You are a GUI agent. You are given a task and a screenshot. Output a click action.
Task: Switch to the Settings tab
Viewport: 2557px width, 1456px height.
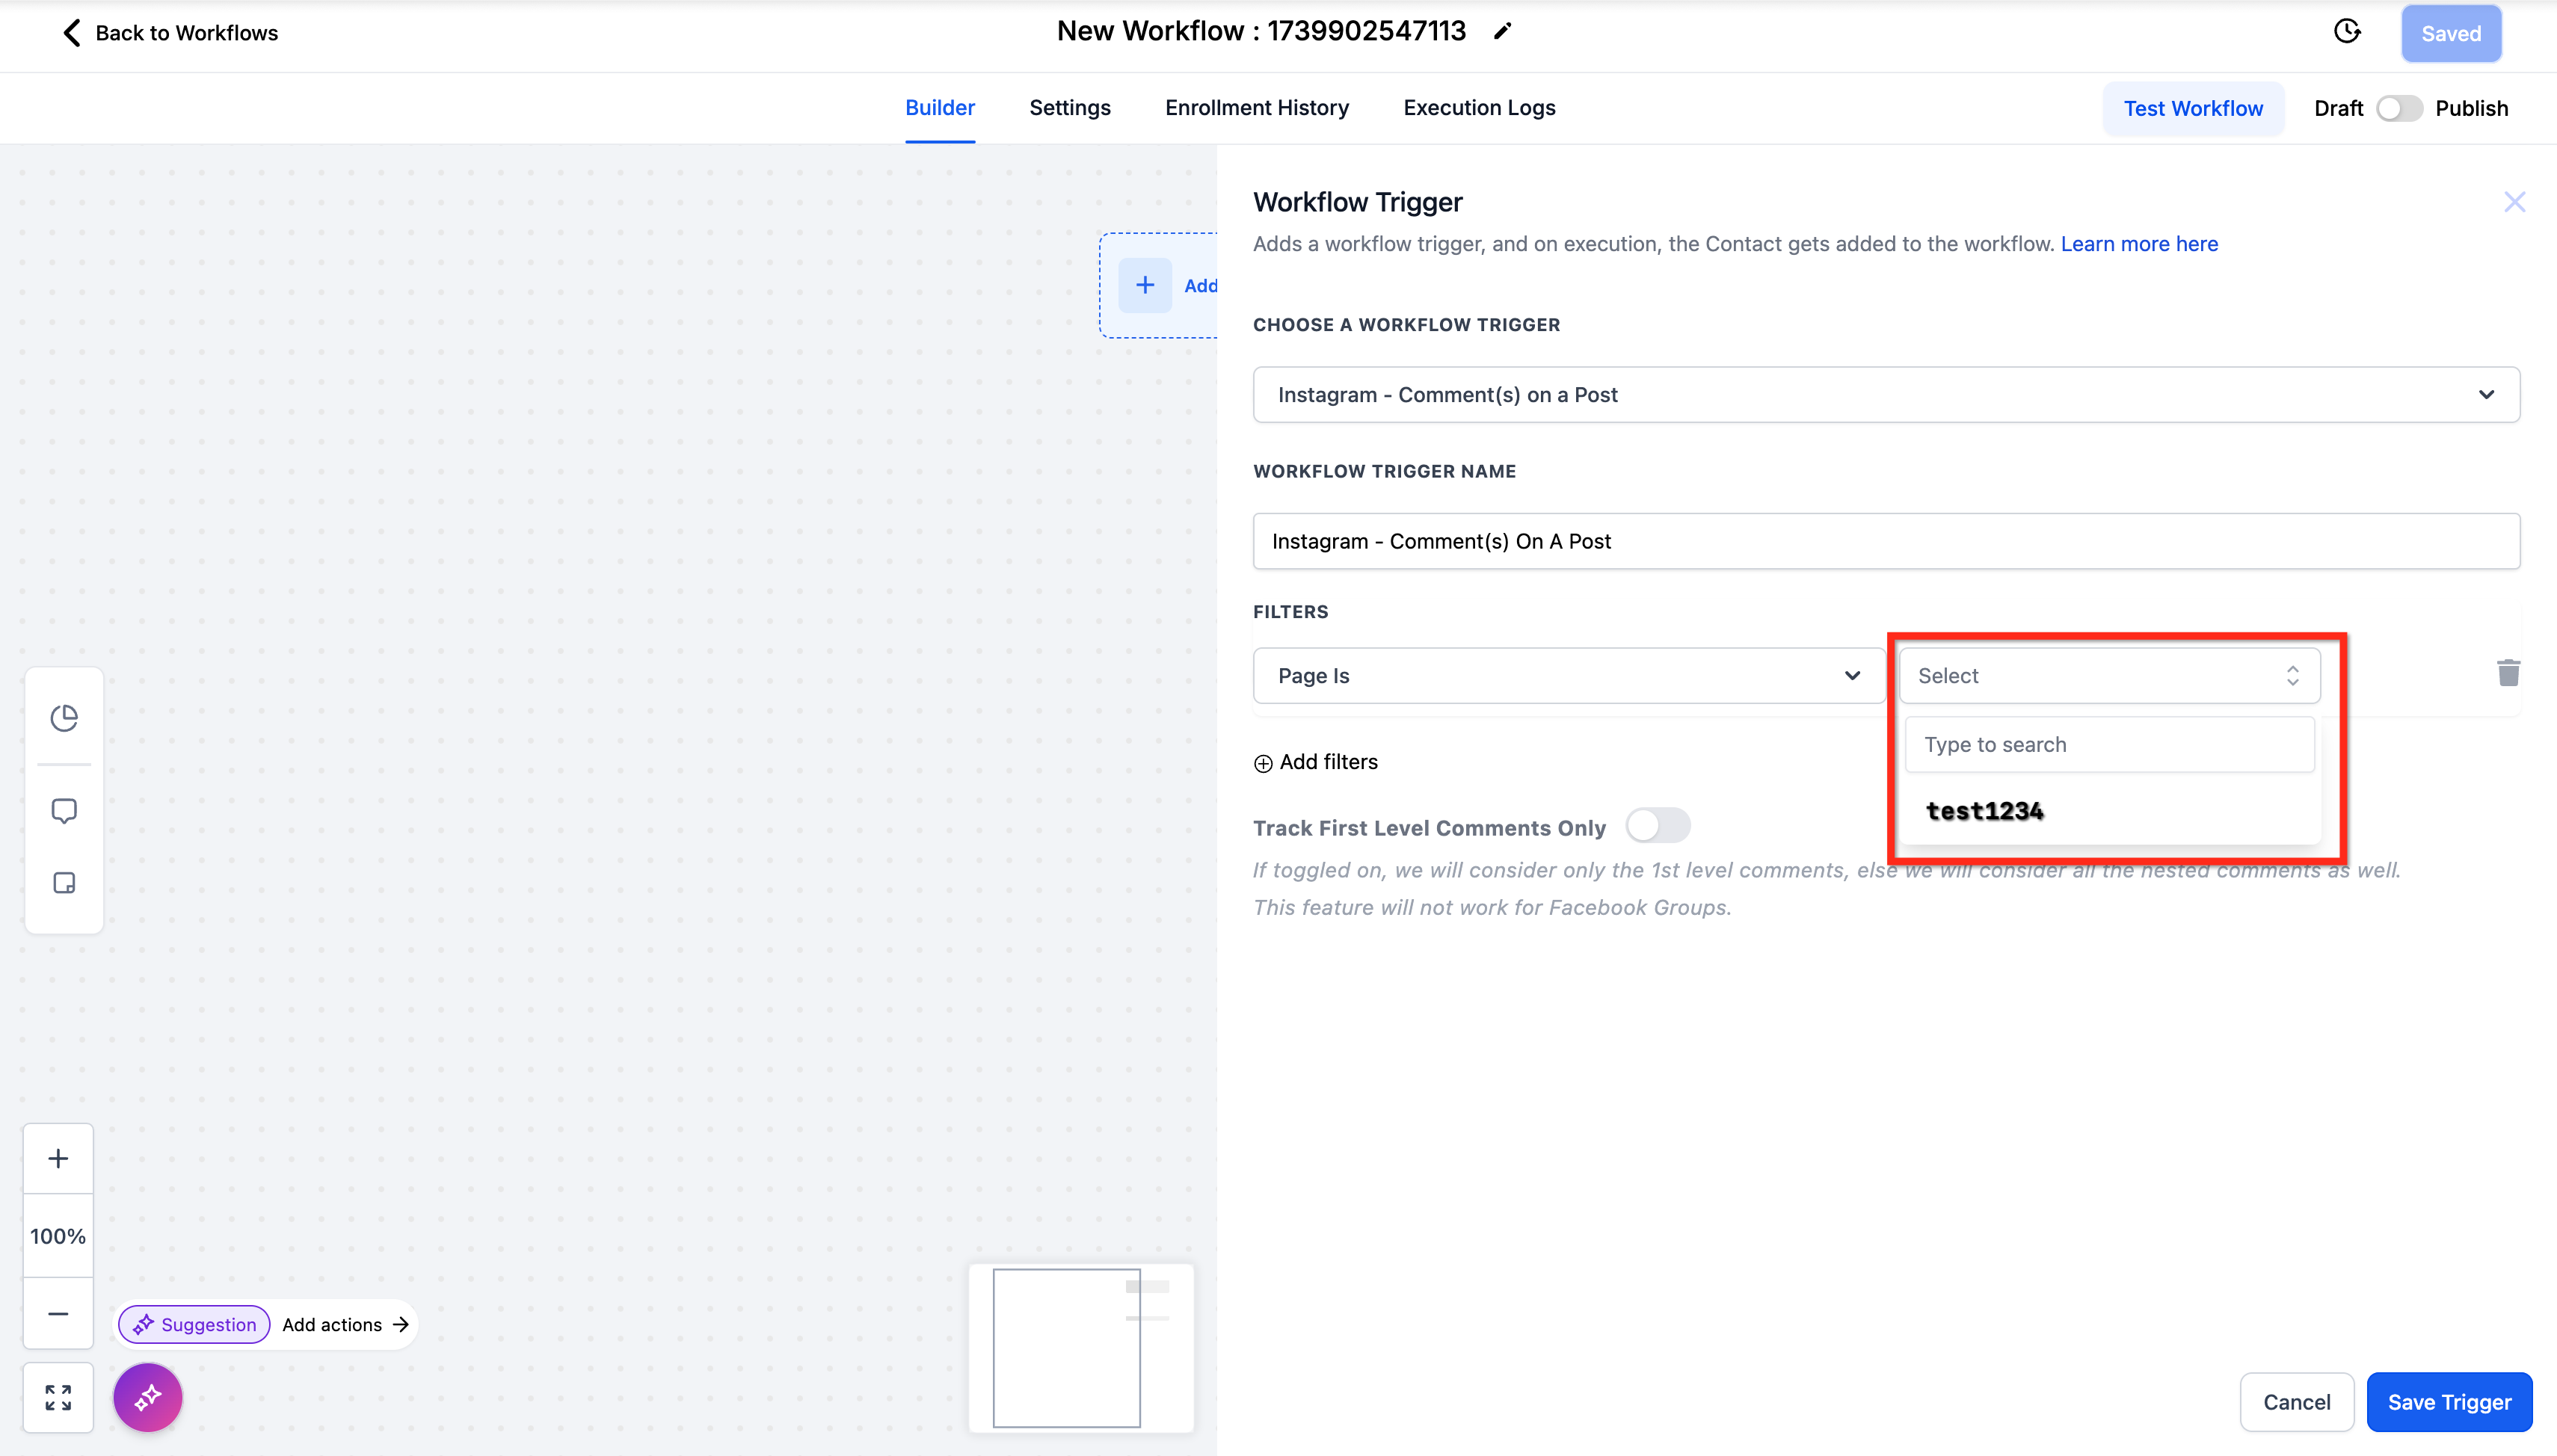(x=1069, y=108)
